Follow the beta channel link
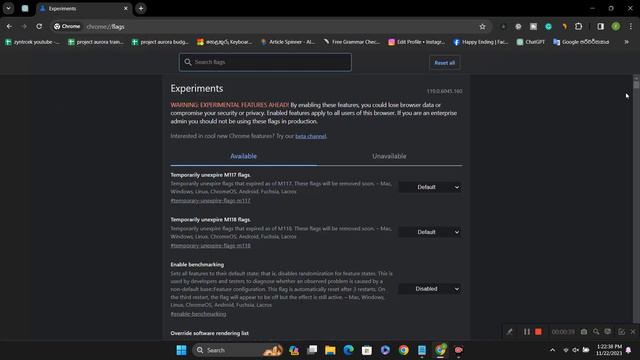 coord(311,136)
